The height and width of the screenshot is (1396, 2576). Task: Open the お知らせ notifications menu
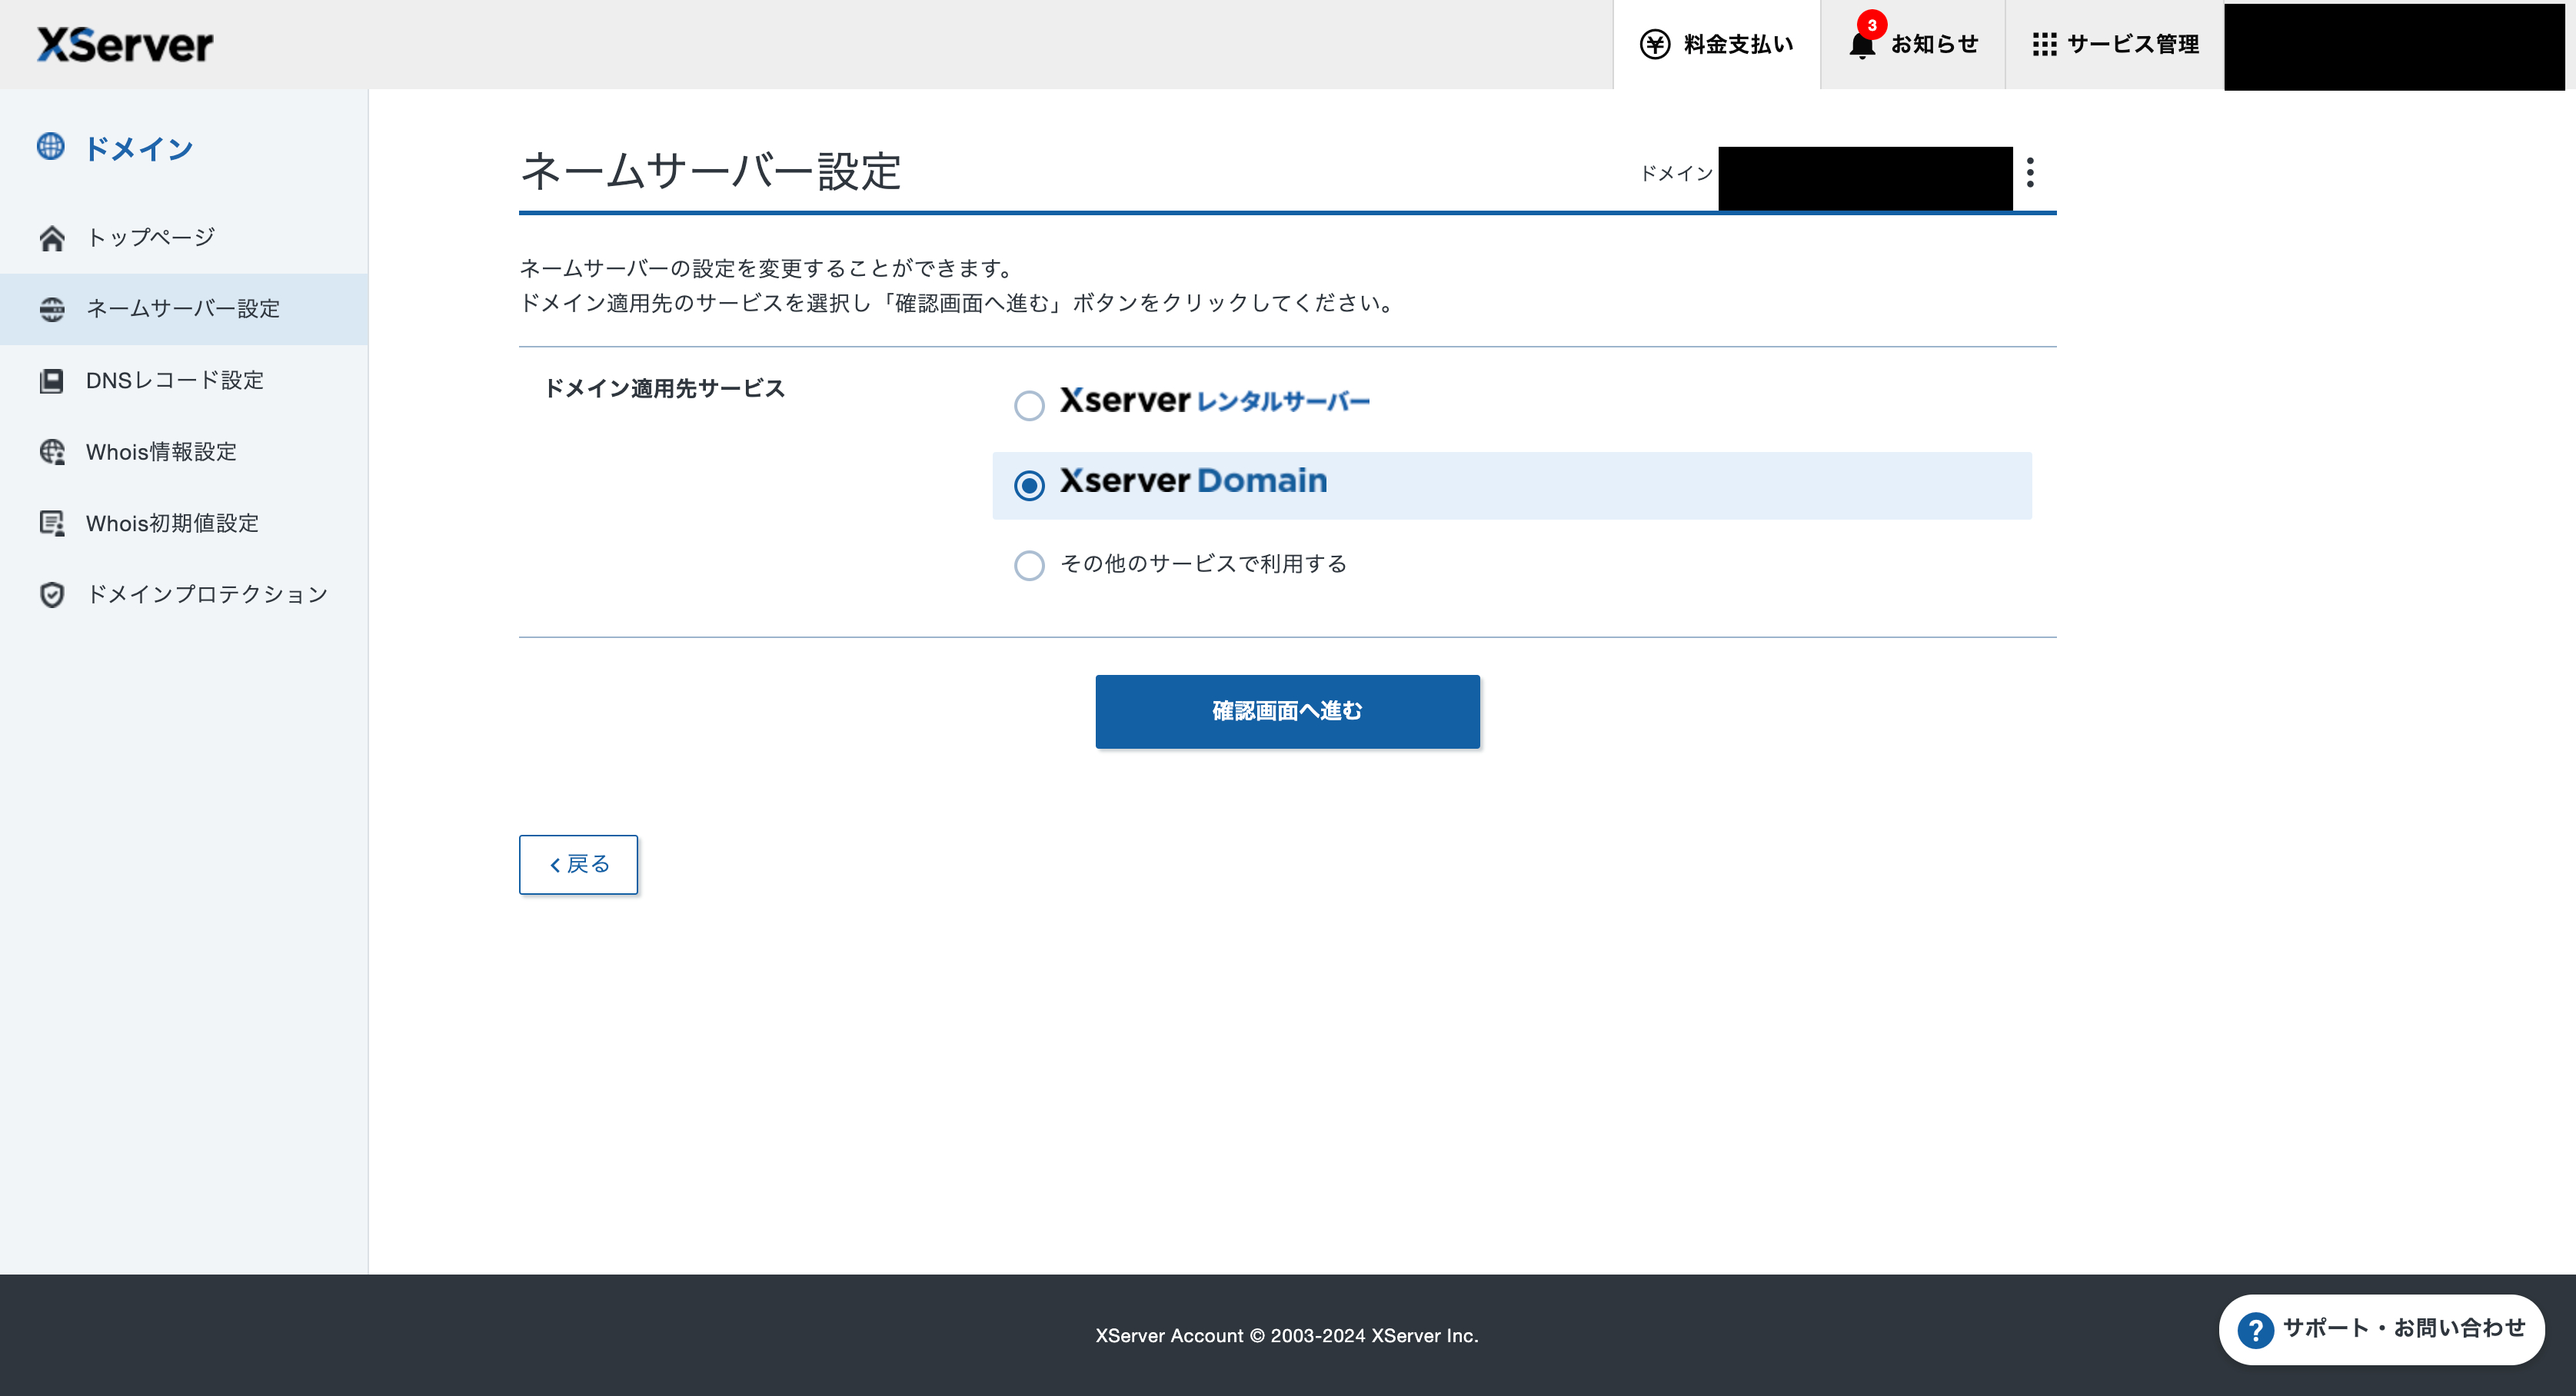[x=1913, y=44]
